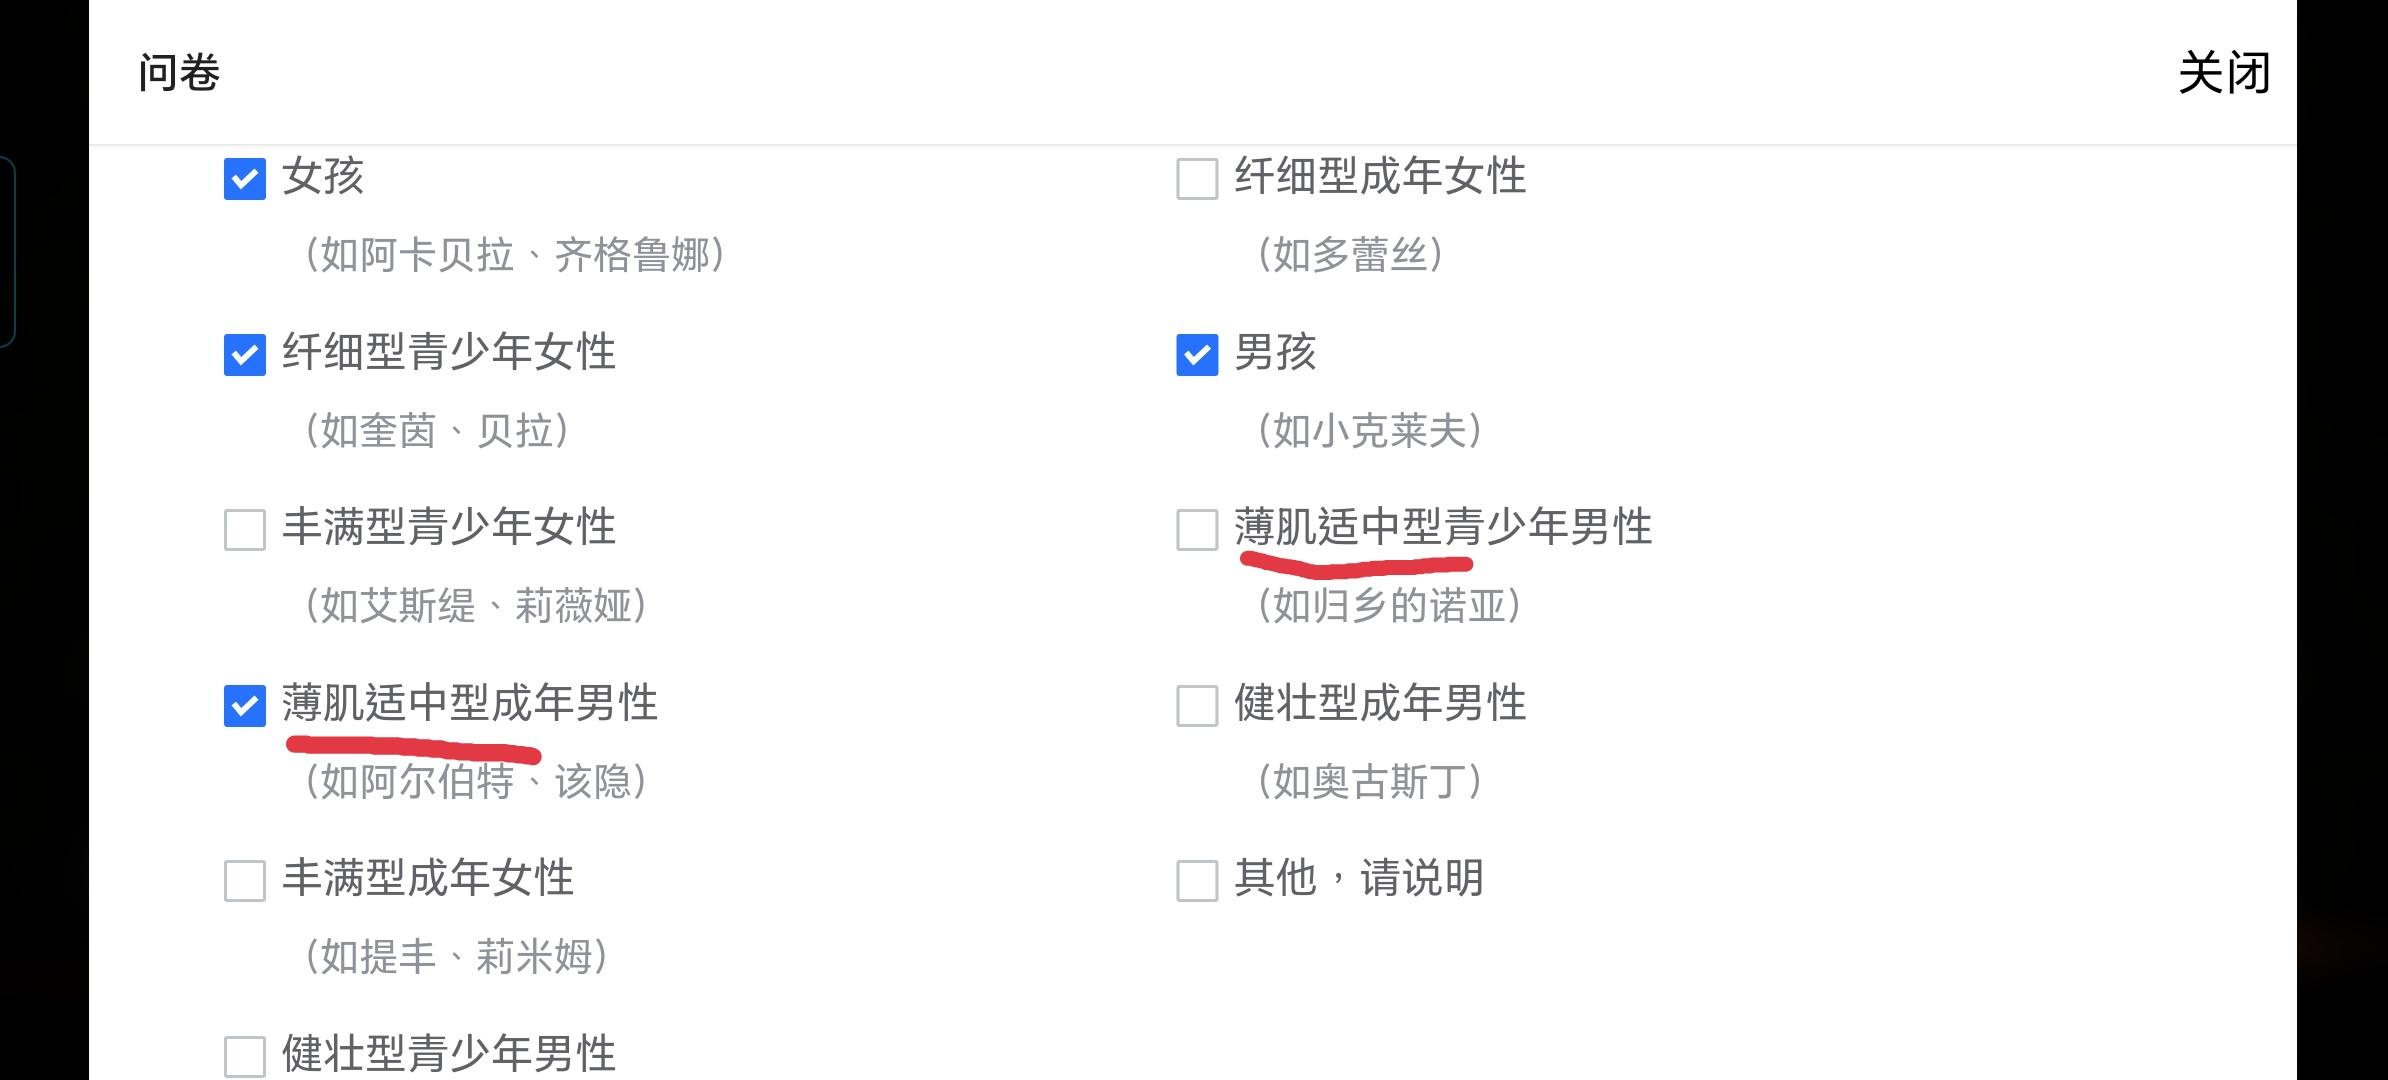Uncheck the 纤细型青少年女性 option

coord(245,355)
